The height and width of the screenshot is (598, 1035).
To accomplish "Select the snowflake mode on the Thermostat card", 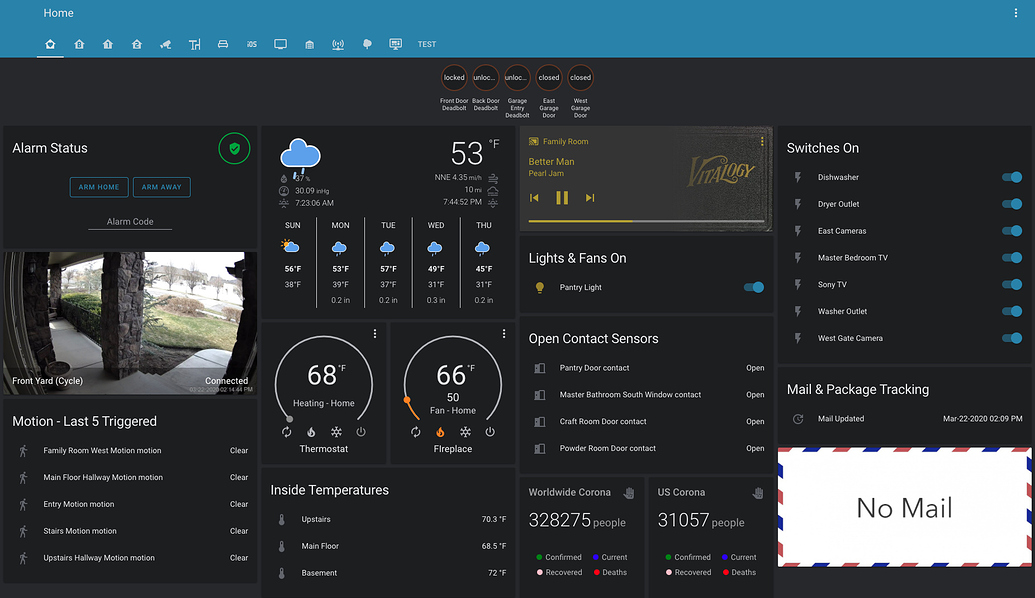I will point(336,432).
